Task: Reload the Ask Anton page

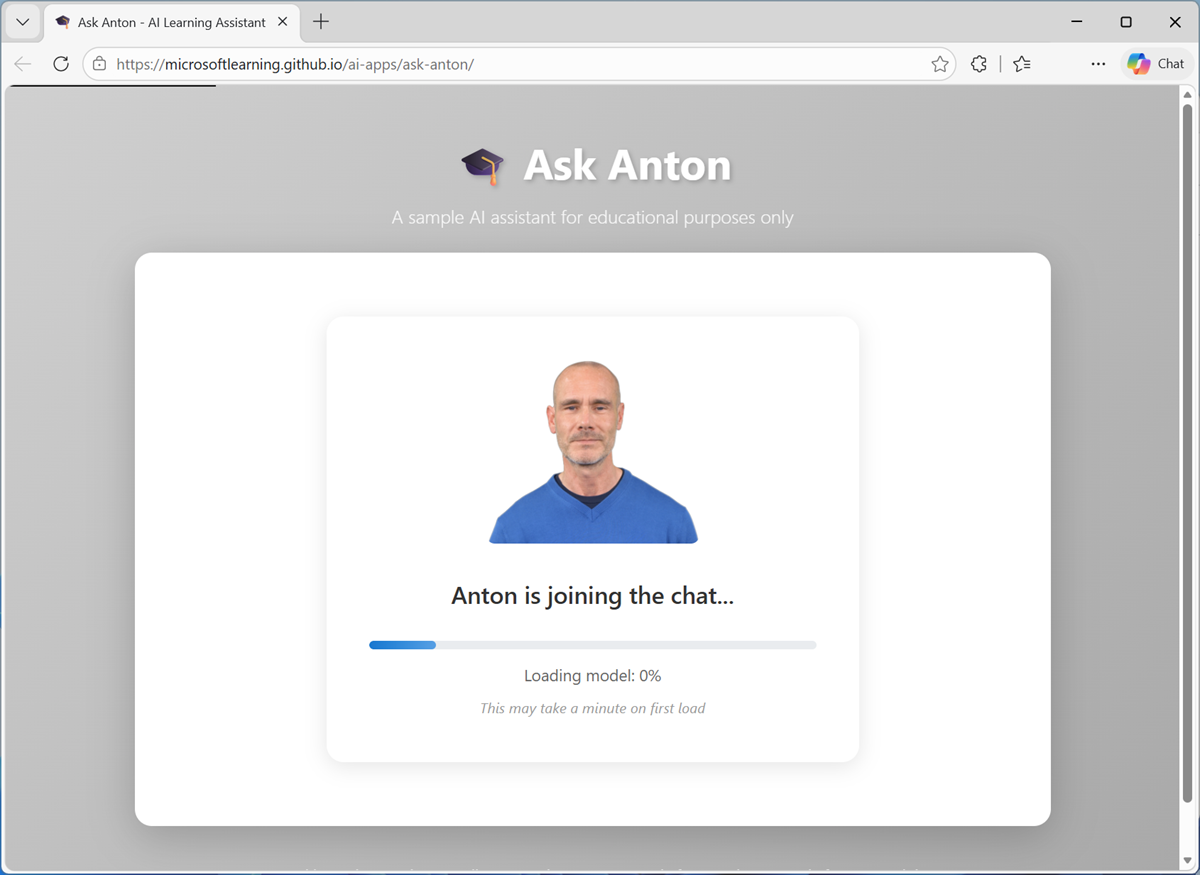Action: [61, 63]
